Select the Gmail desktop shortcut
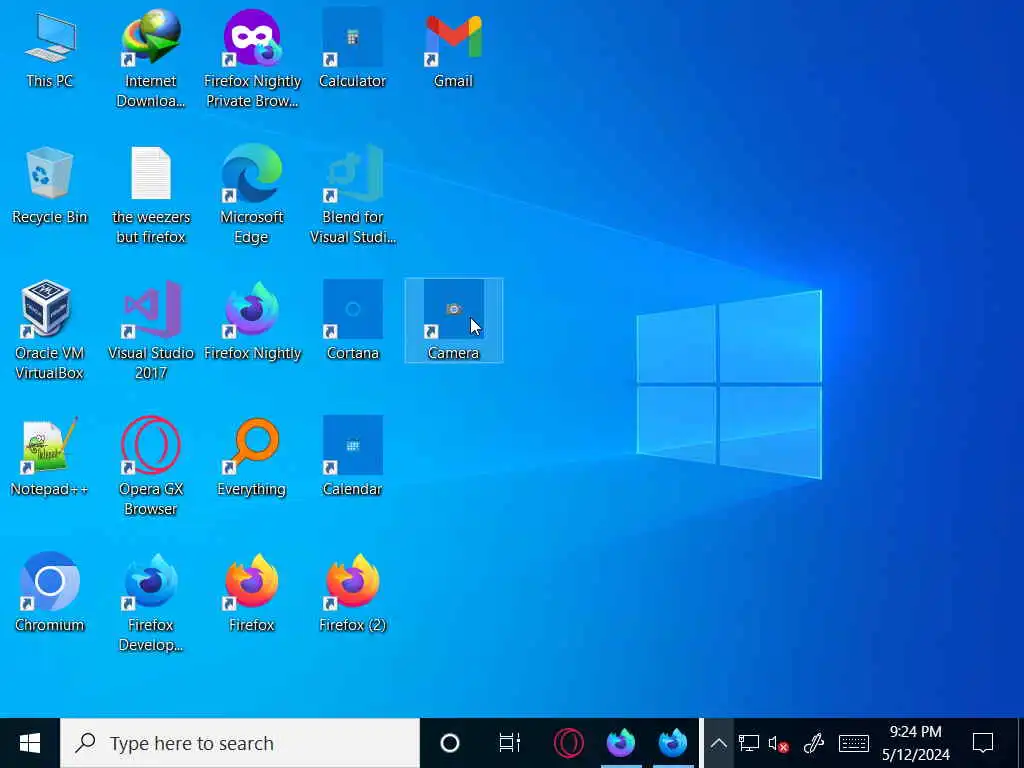 (453, 50)
